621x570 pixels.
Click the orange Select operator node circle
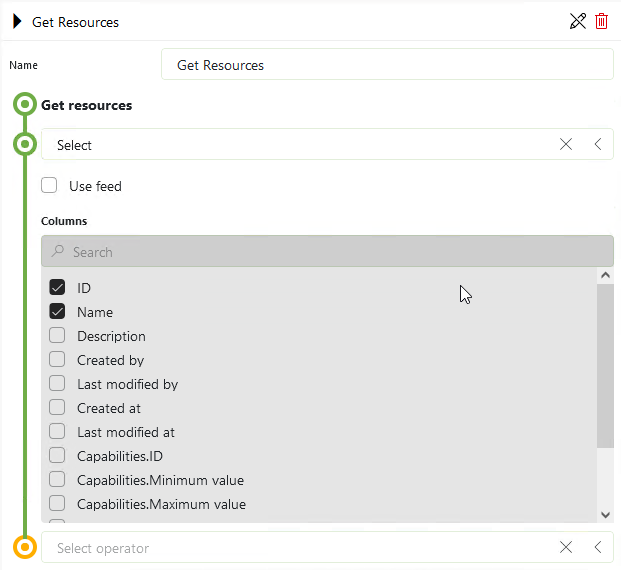tap(25, 547)
